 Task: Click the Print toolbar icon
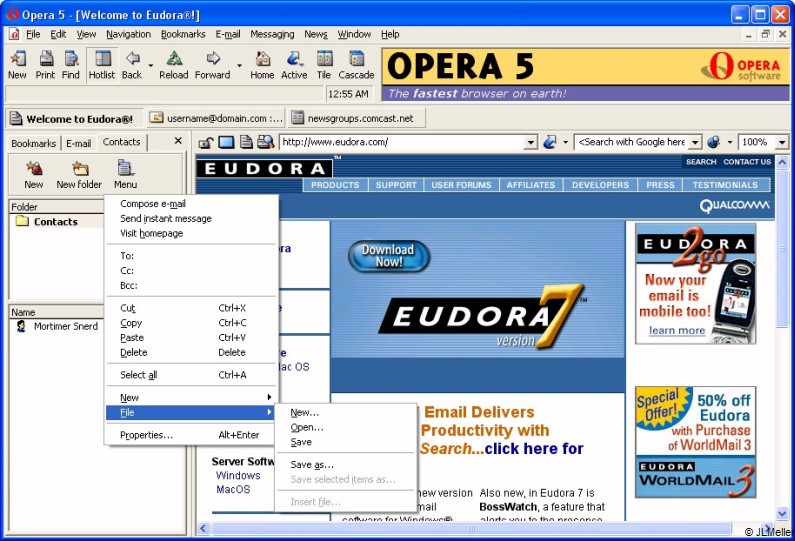point(45,65)
